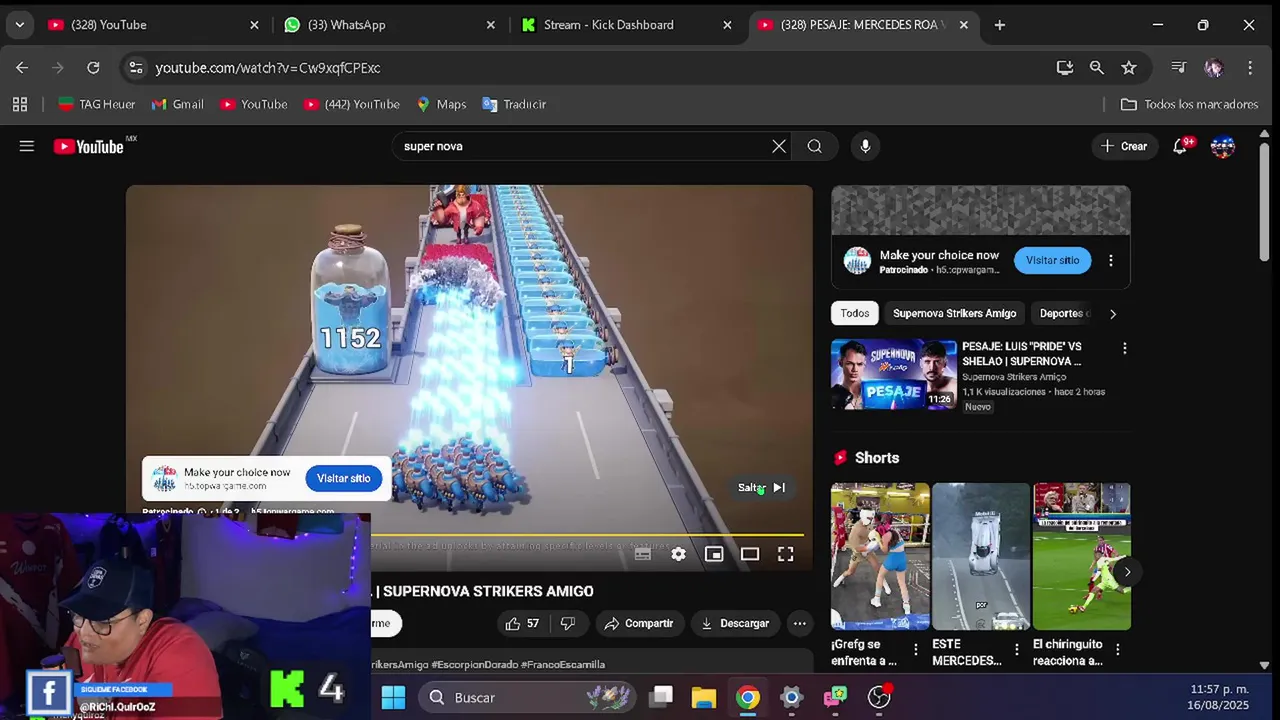Image resolution: width=1280 pixels, height=720 pixels.
Task: Open the Grefg se enfrenta short
Action: tap(880, 557)
